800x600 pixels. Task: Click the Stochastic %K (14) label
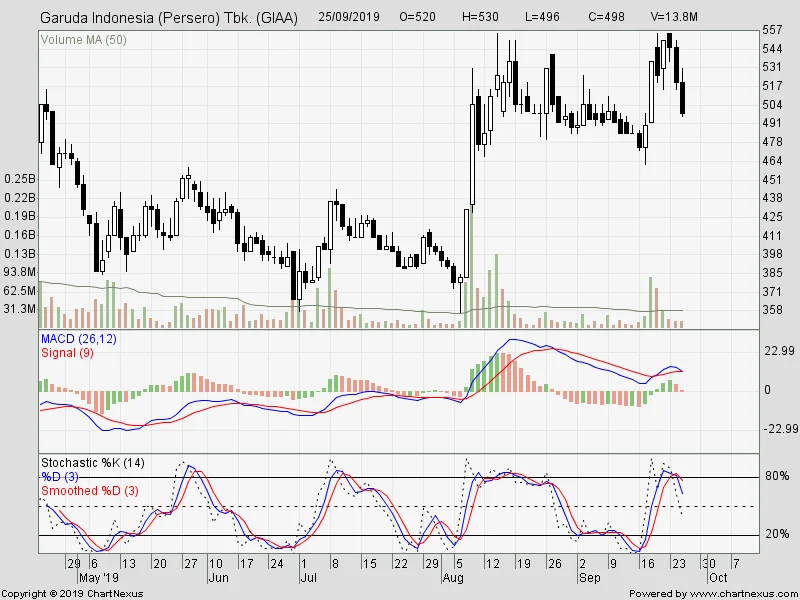(93, 463)
